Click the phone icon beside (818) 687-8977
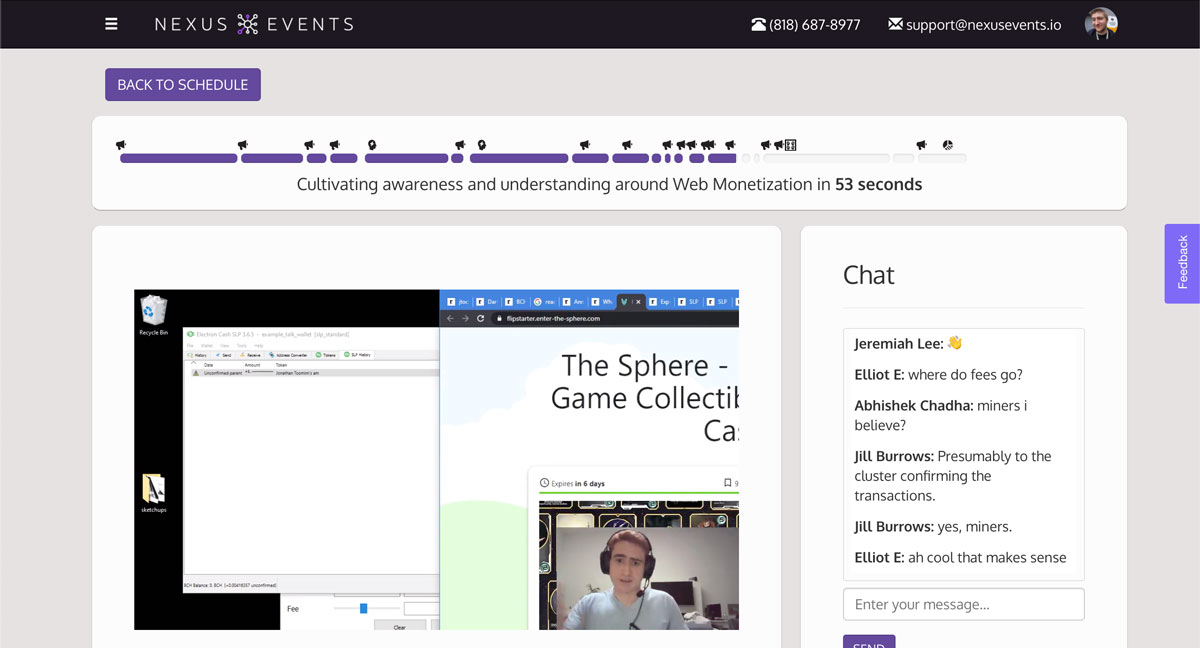Viewport: 1200px width, 648px height. pos(758,25)
